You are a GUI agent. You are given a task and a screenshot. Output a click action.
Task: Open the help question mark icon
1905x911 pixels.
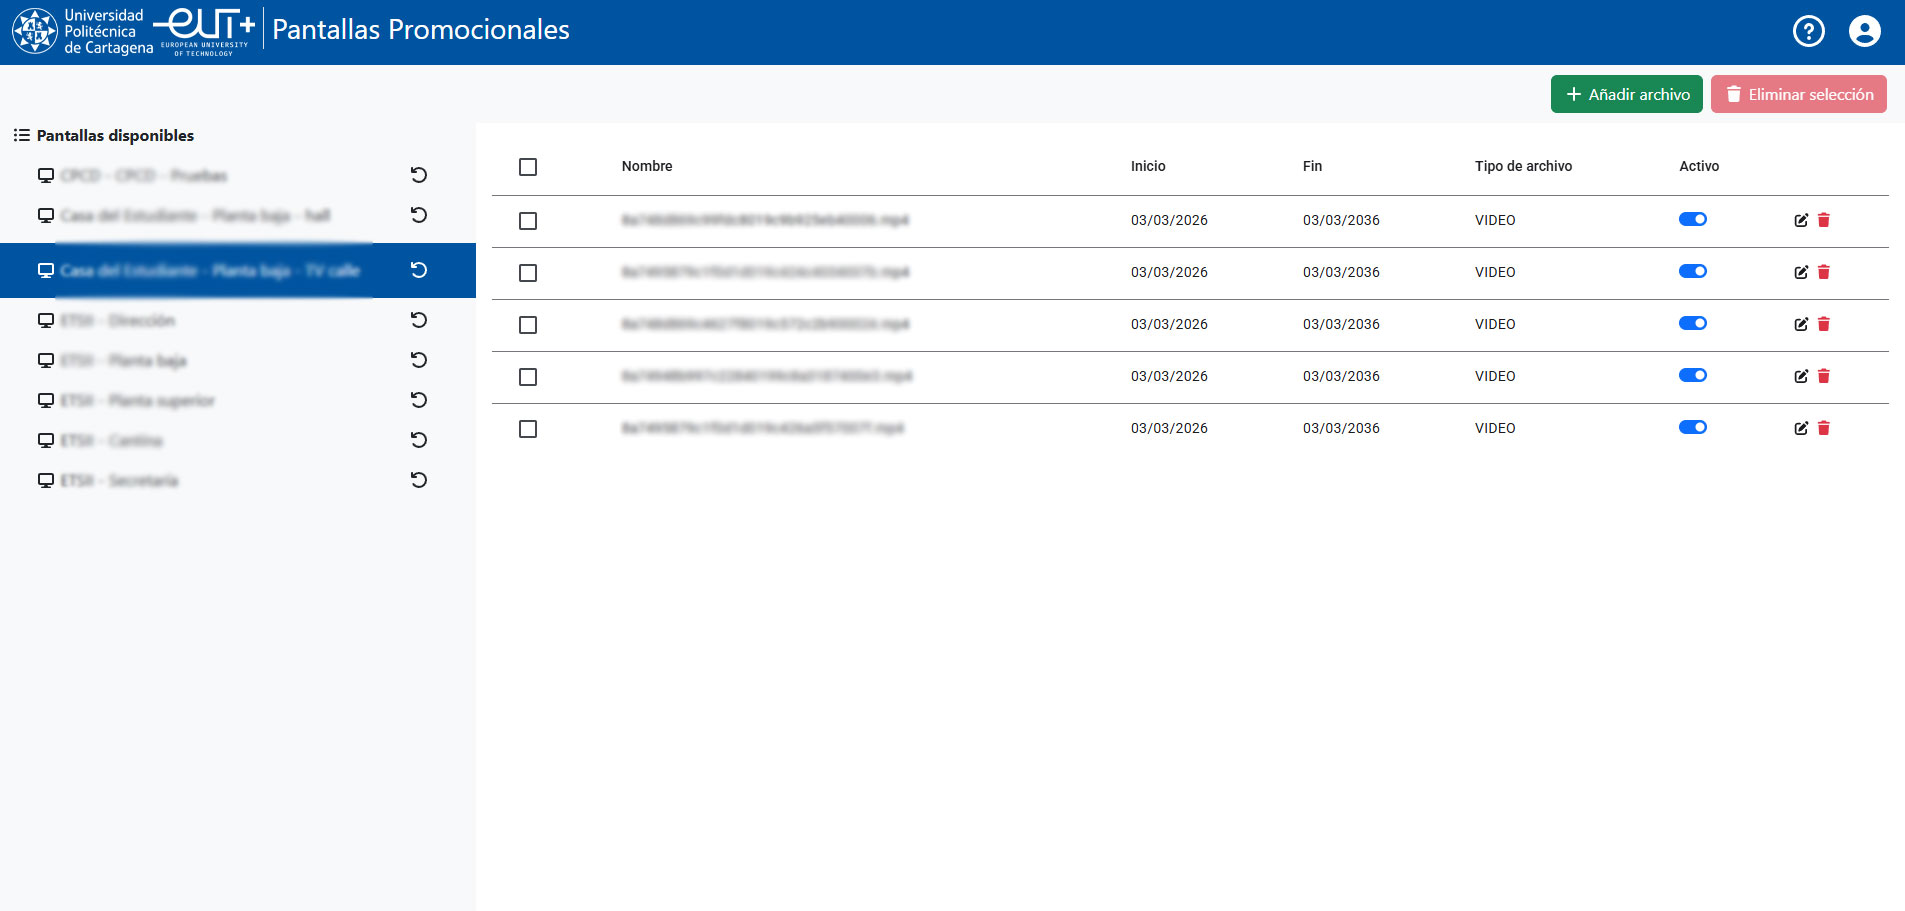coord(1808,31)
